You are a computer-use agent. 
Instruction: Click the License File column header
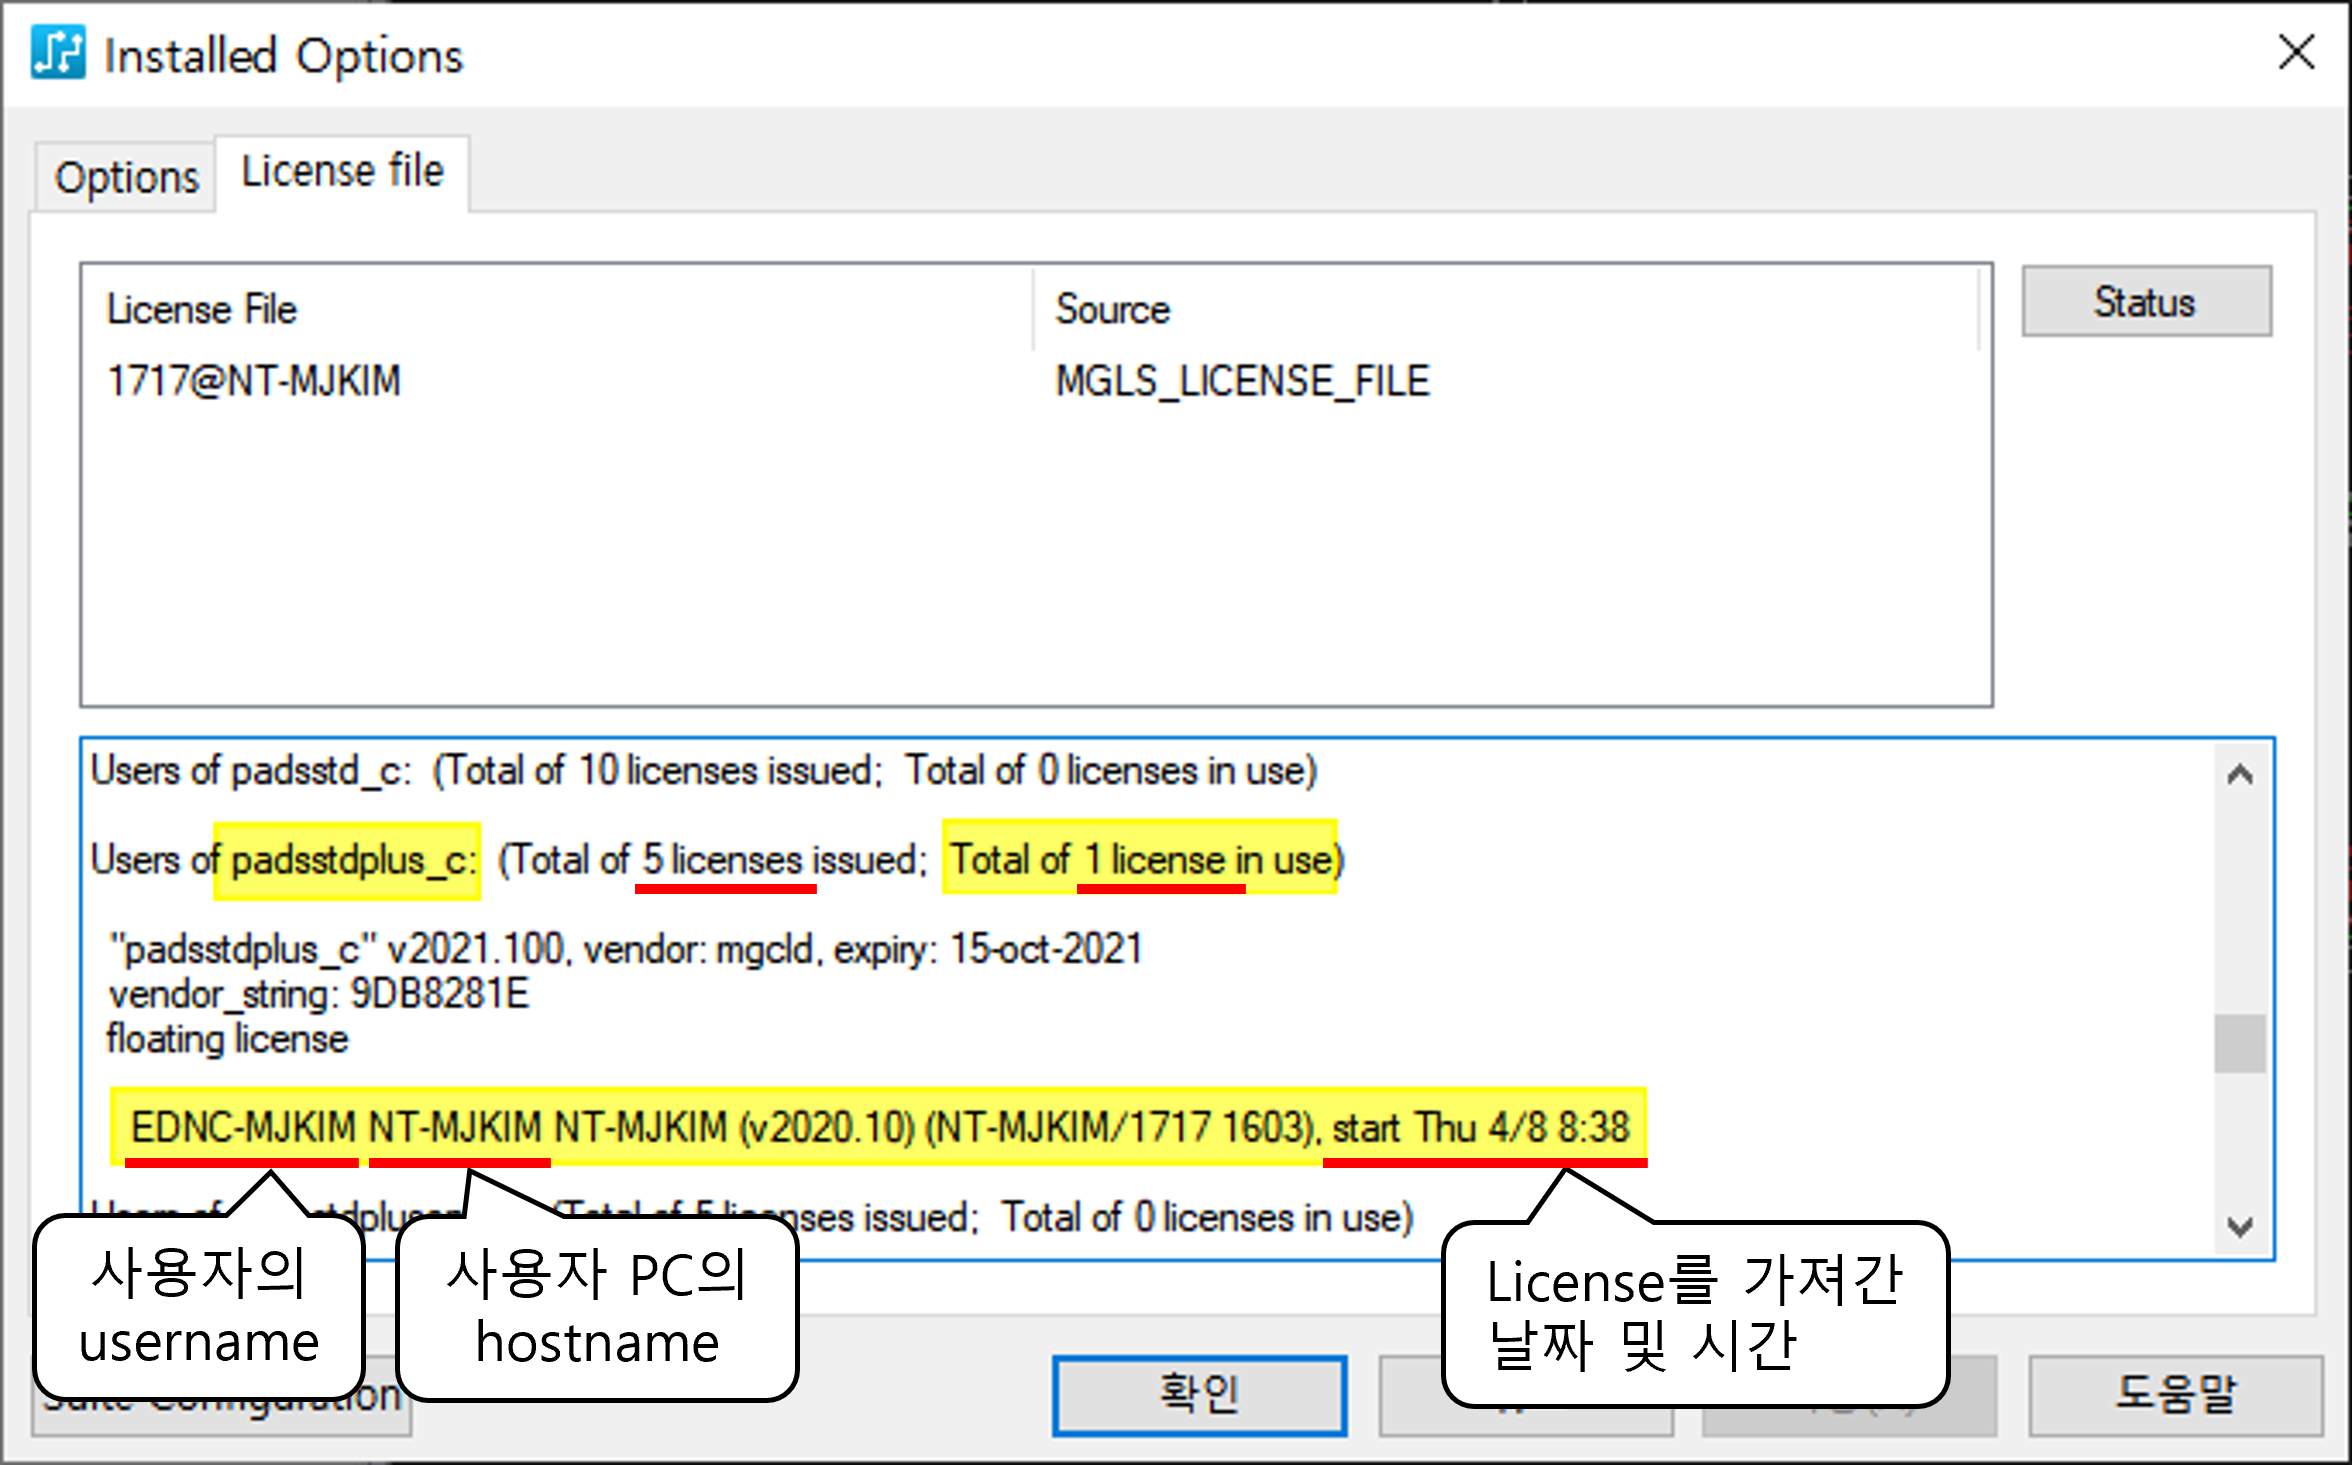click(202, 309)
